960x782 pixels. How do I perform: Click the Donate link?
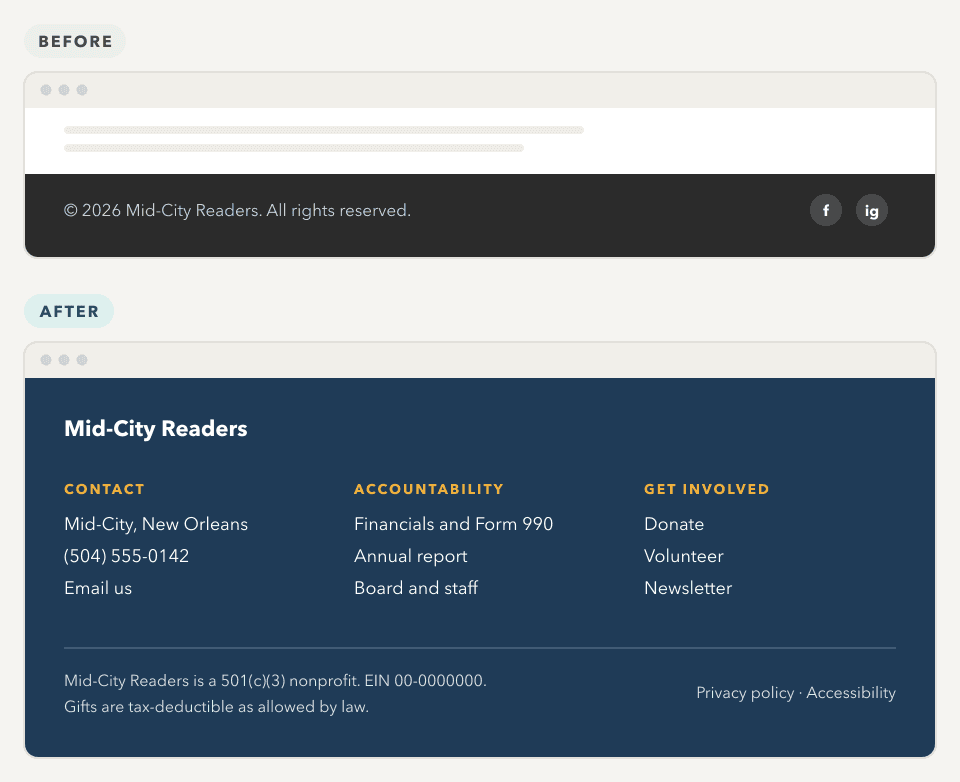(674, 524)
